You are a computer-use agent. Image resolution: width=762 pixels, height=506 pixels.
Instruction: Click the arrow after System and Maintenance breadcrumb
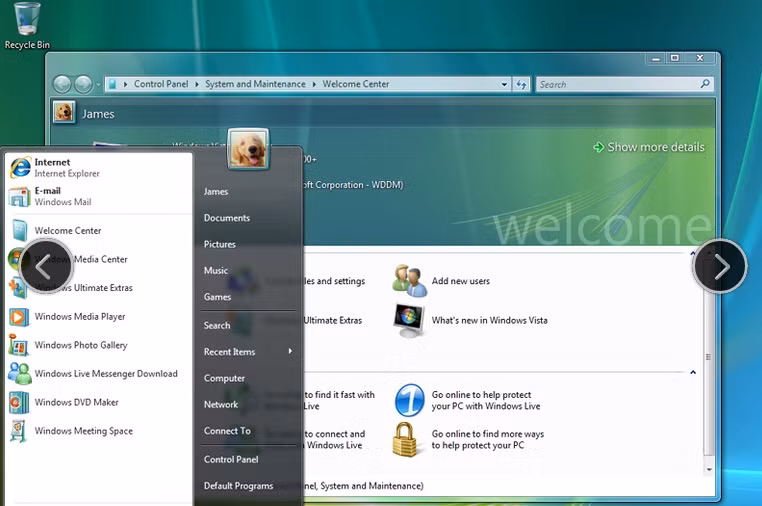click(x=314, y=84)
